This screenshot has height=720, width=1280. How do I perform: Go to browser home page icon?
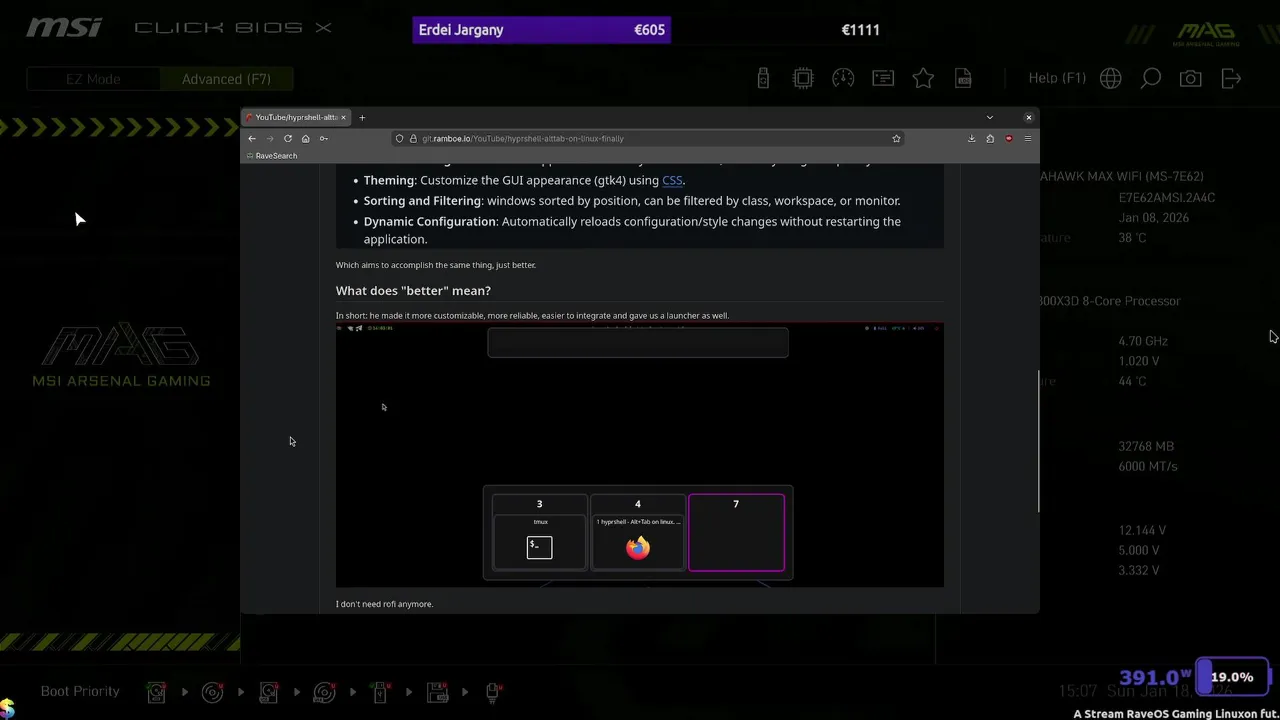point(305,138)
